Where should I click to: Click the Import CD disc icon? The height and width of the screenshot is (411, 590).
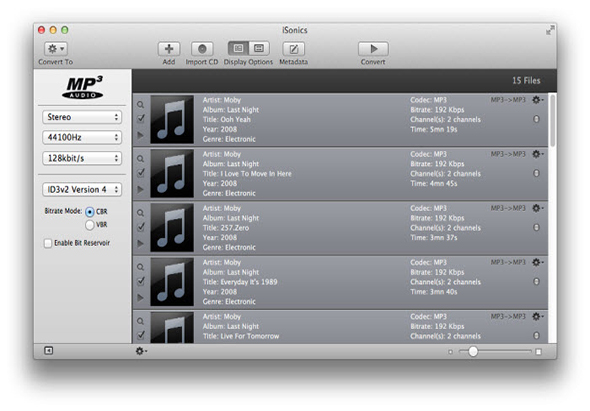[202, 49]
